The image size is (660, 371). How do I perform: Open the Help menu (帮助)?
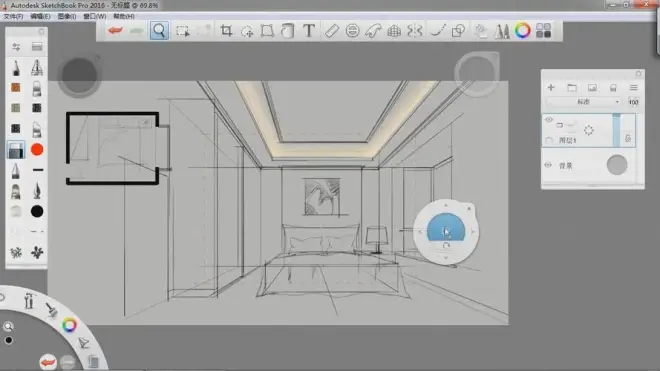pos(123,16)
